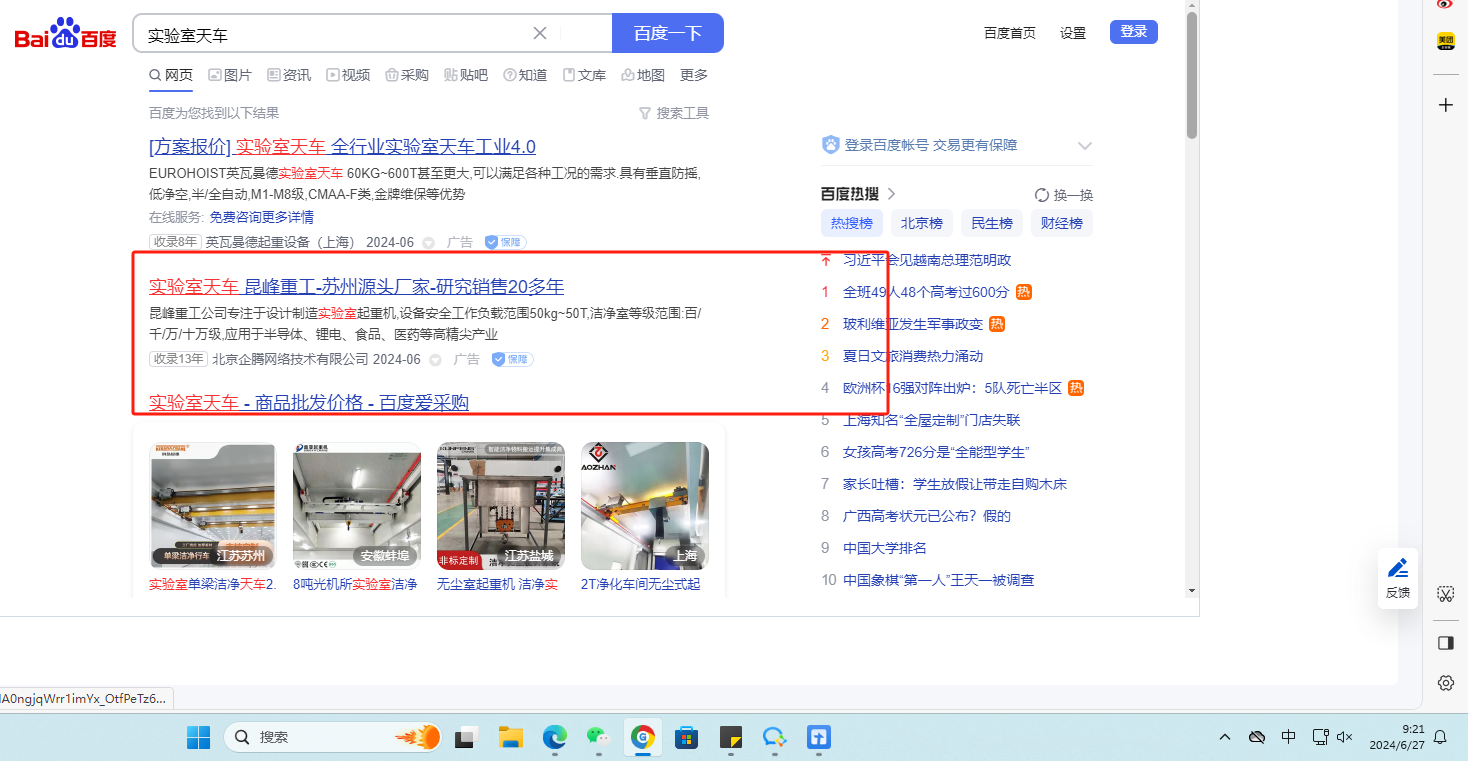Switch to the 文库 tab
1468x761 pixels.
584,75
